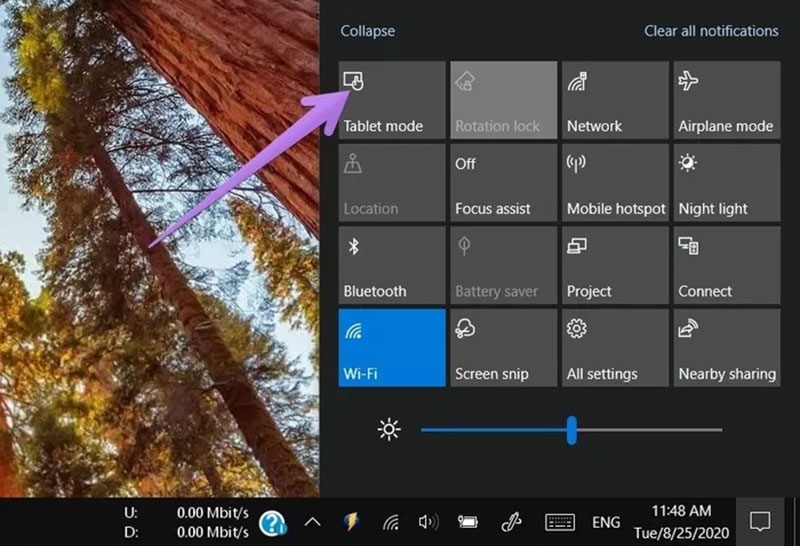Image resolution: width=800 pixels, height=546 pixels.
Task: Open the Connect tile
Action: click(x=727, y=265)
